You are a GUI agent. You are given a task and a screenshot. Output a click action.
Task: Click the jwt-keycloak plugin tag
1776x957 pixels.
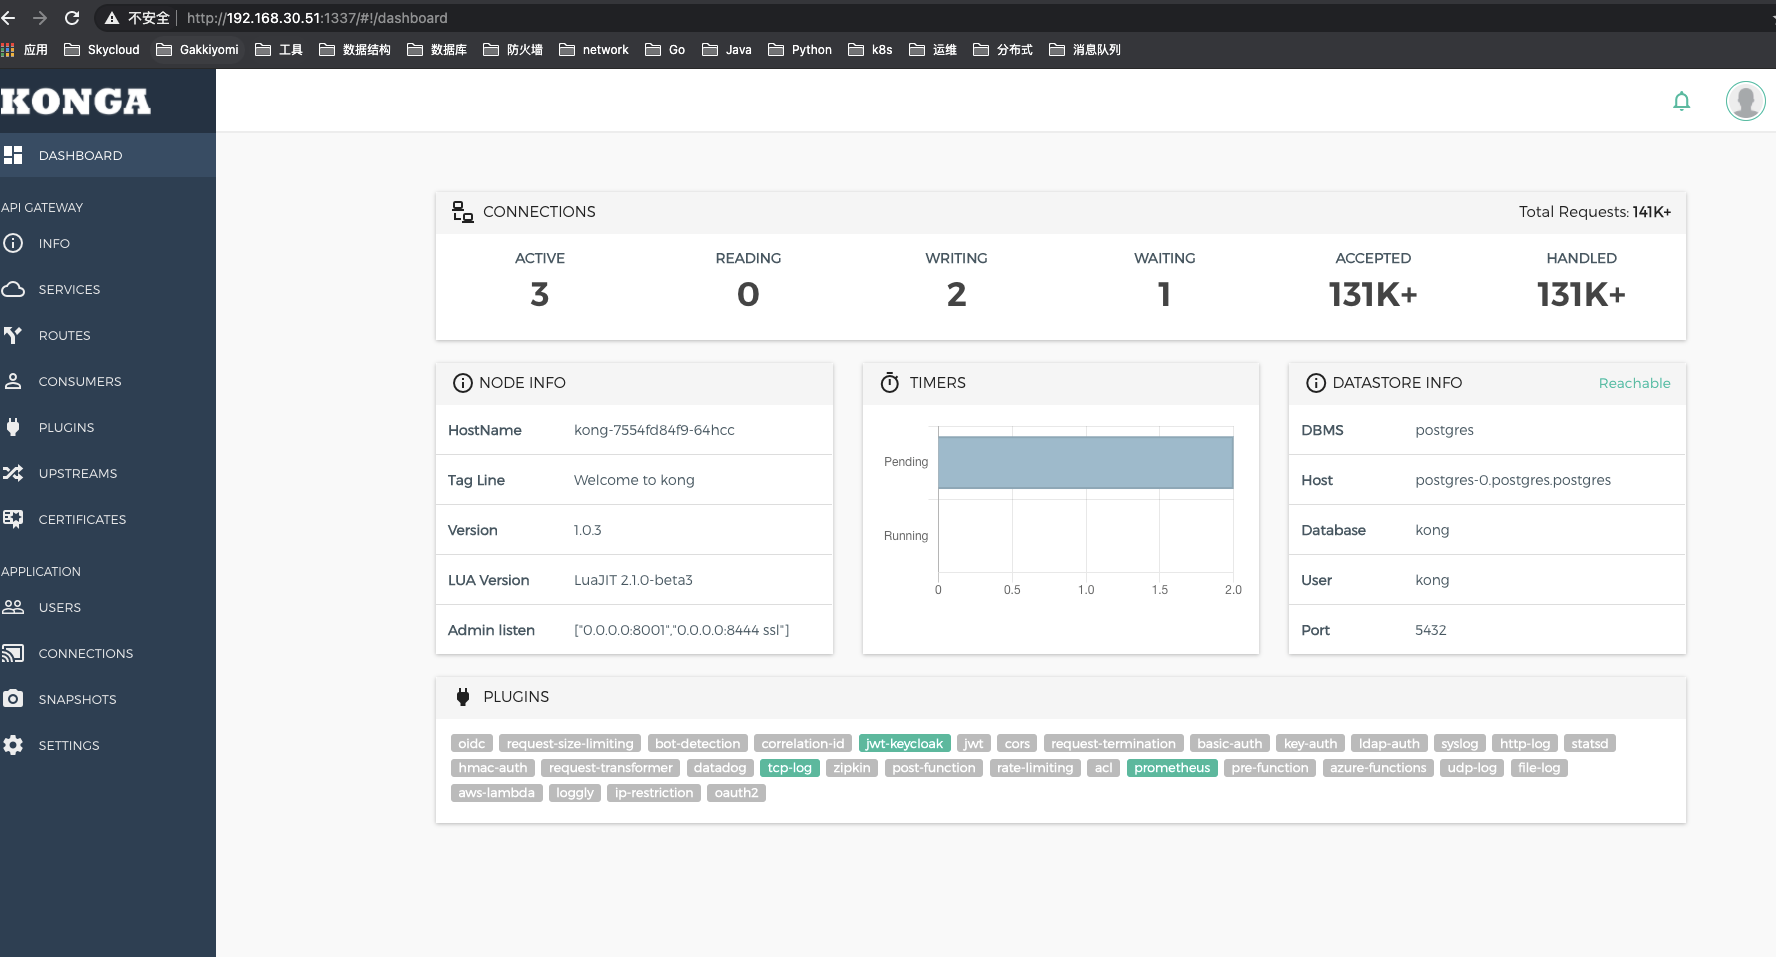[x=904, y=743]
